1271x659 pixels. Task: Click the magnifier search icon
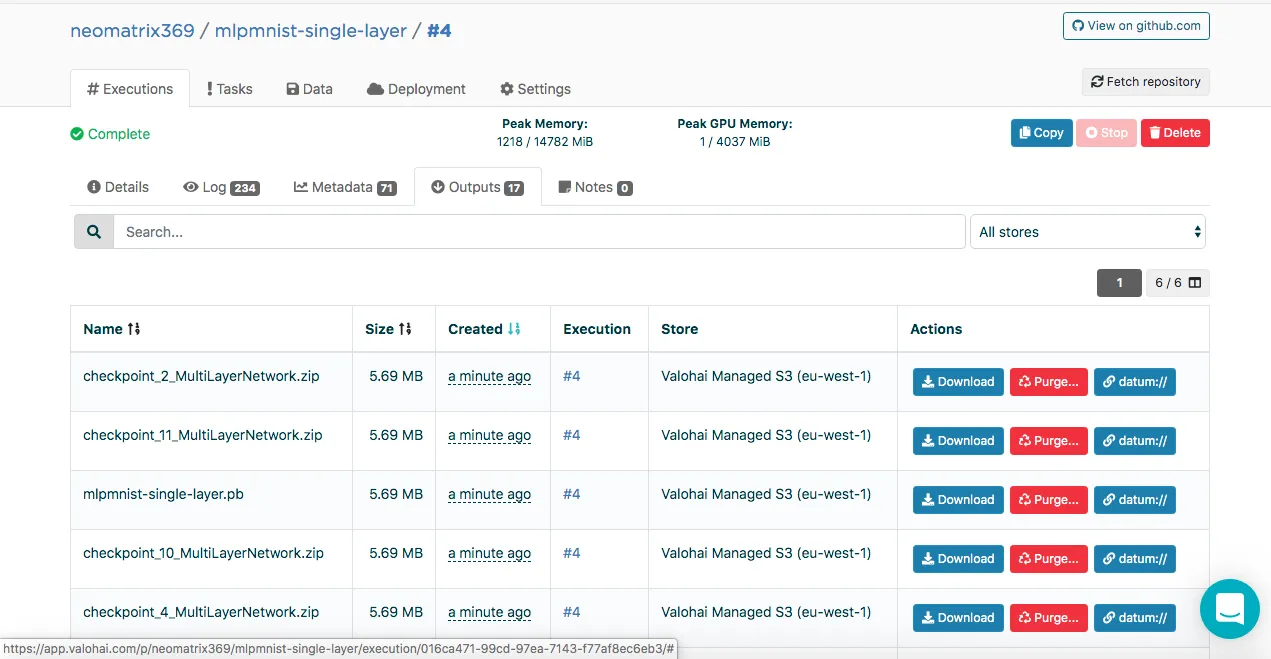point(94,232)
